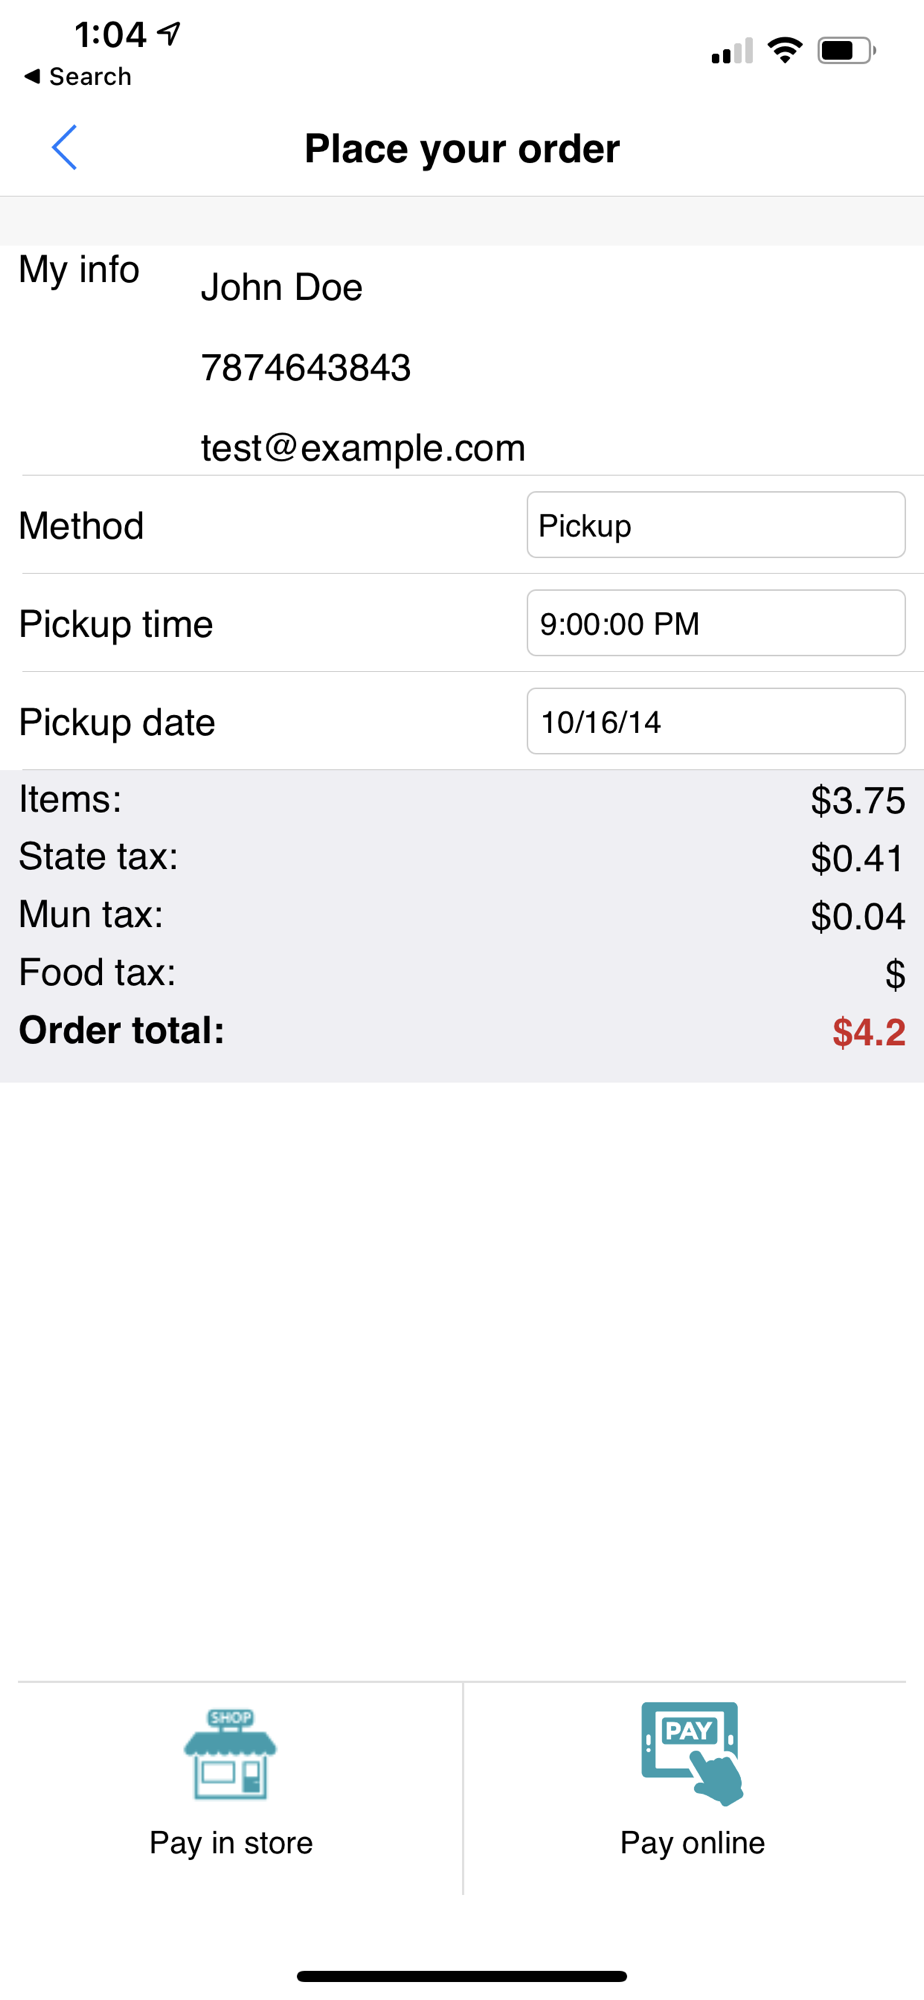Tap the cellular signal bars icon
This screenshot has width=924, height=2000.
point(732,52)
